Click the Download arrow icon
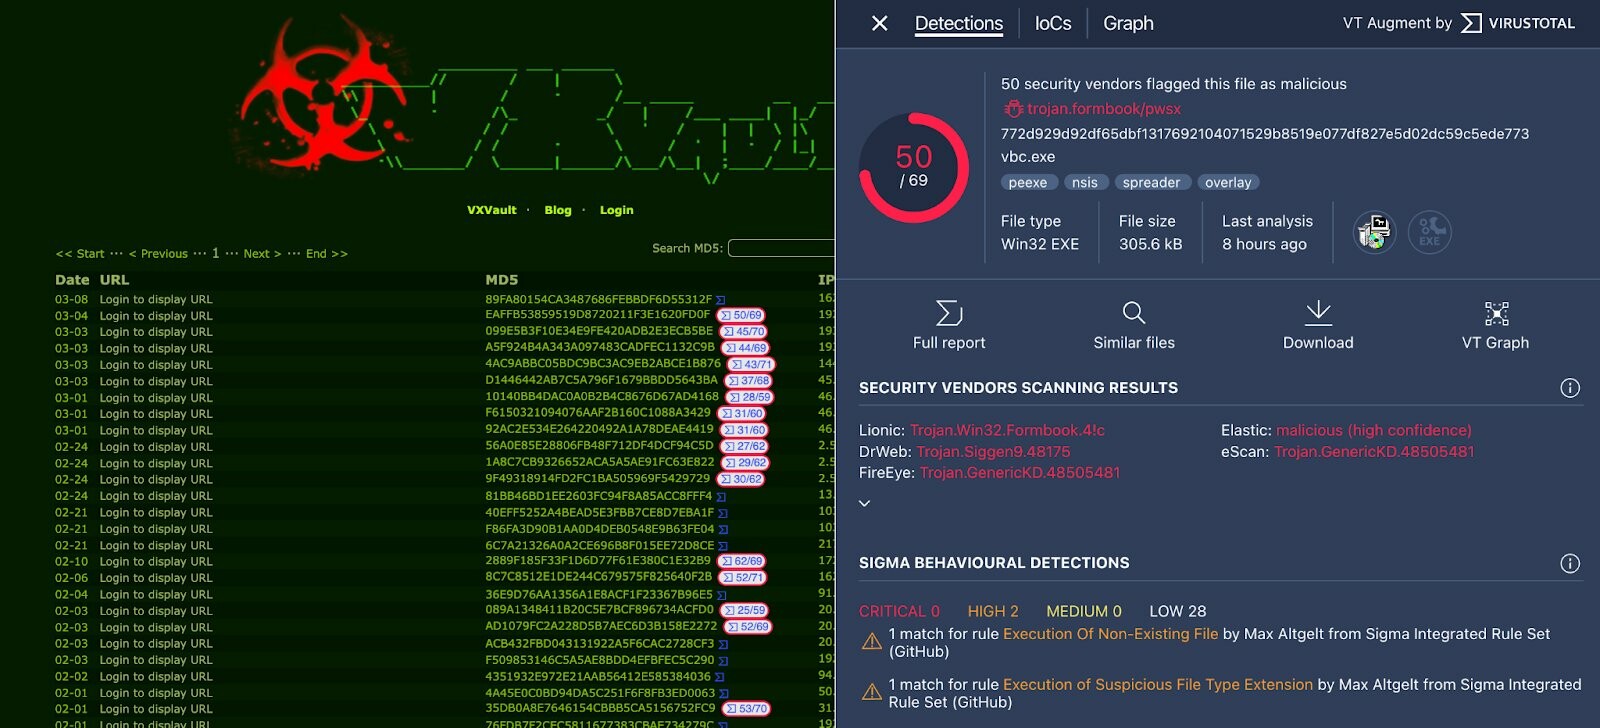Viewport: 1600px width, 728px height. click(1318, 313)
